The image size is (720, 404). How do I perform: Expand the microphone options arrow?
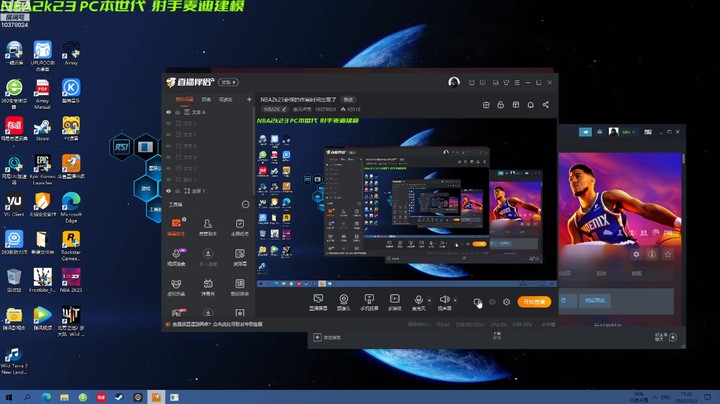tap(429, 300)
